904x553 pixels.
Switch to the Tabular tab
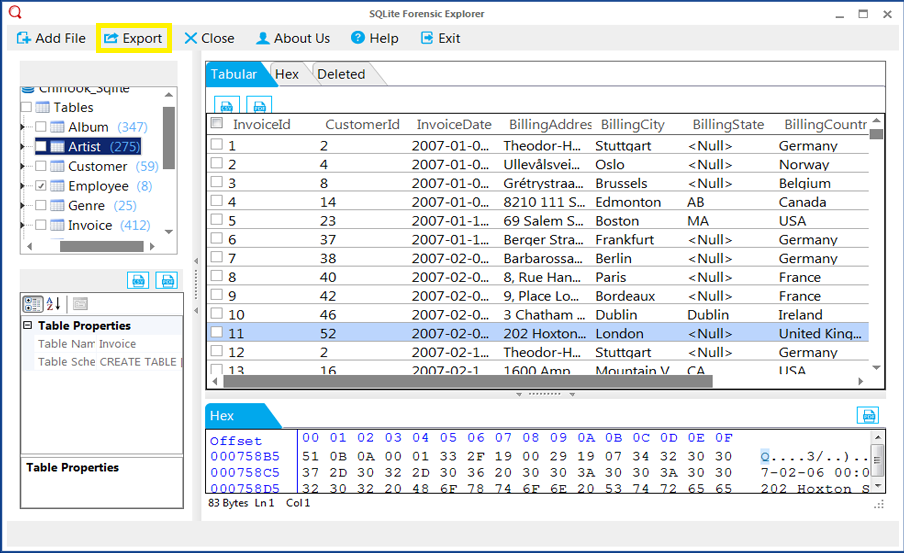tap(233, 74)
